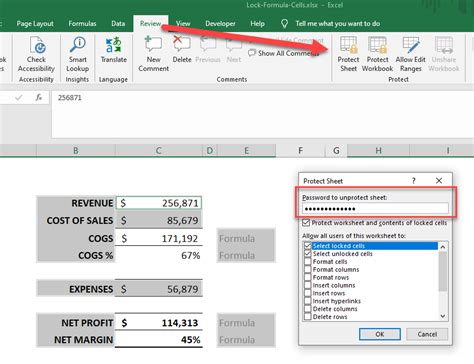Enable Delete rows permission
The height and width of the screenshot is (364, 474).
308,317
